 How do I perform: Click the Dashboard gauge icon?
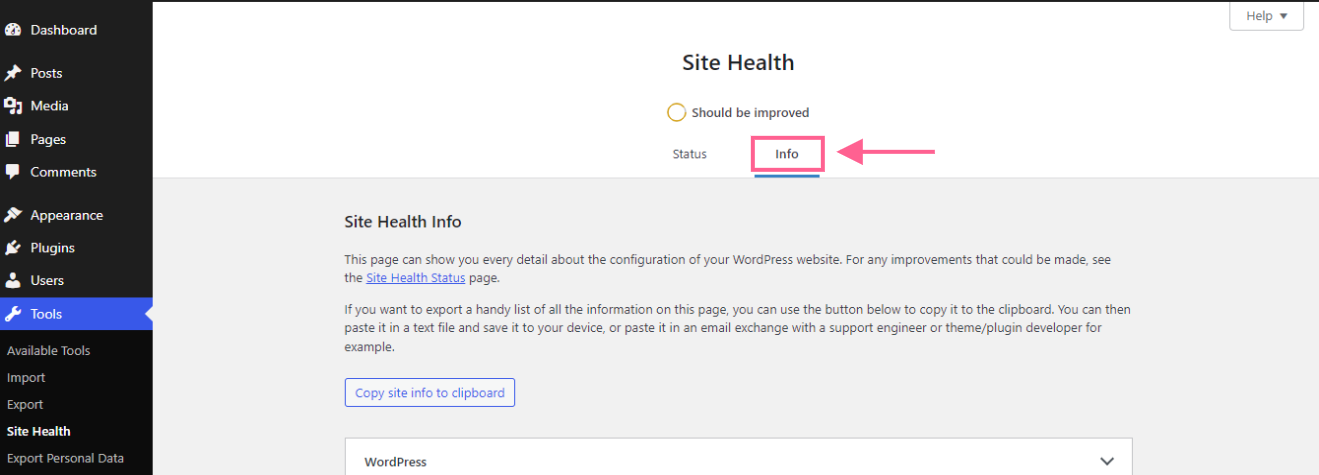click(13, 30)
